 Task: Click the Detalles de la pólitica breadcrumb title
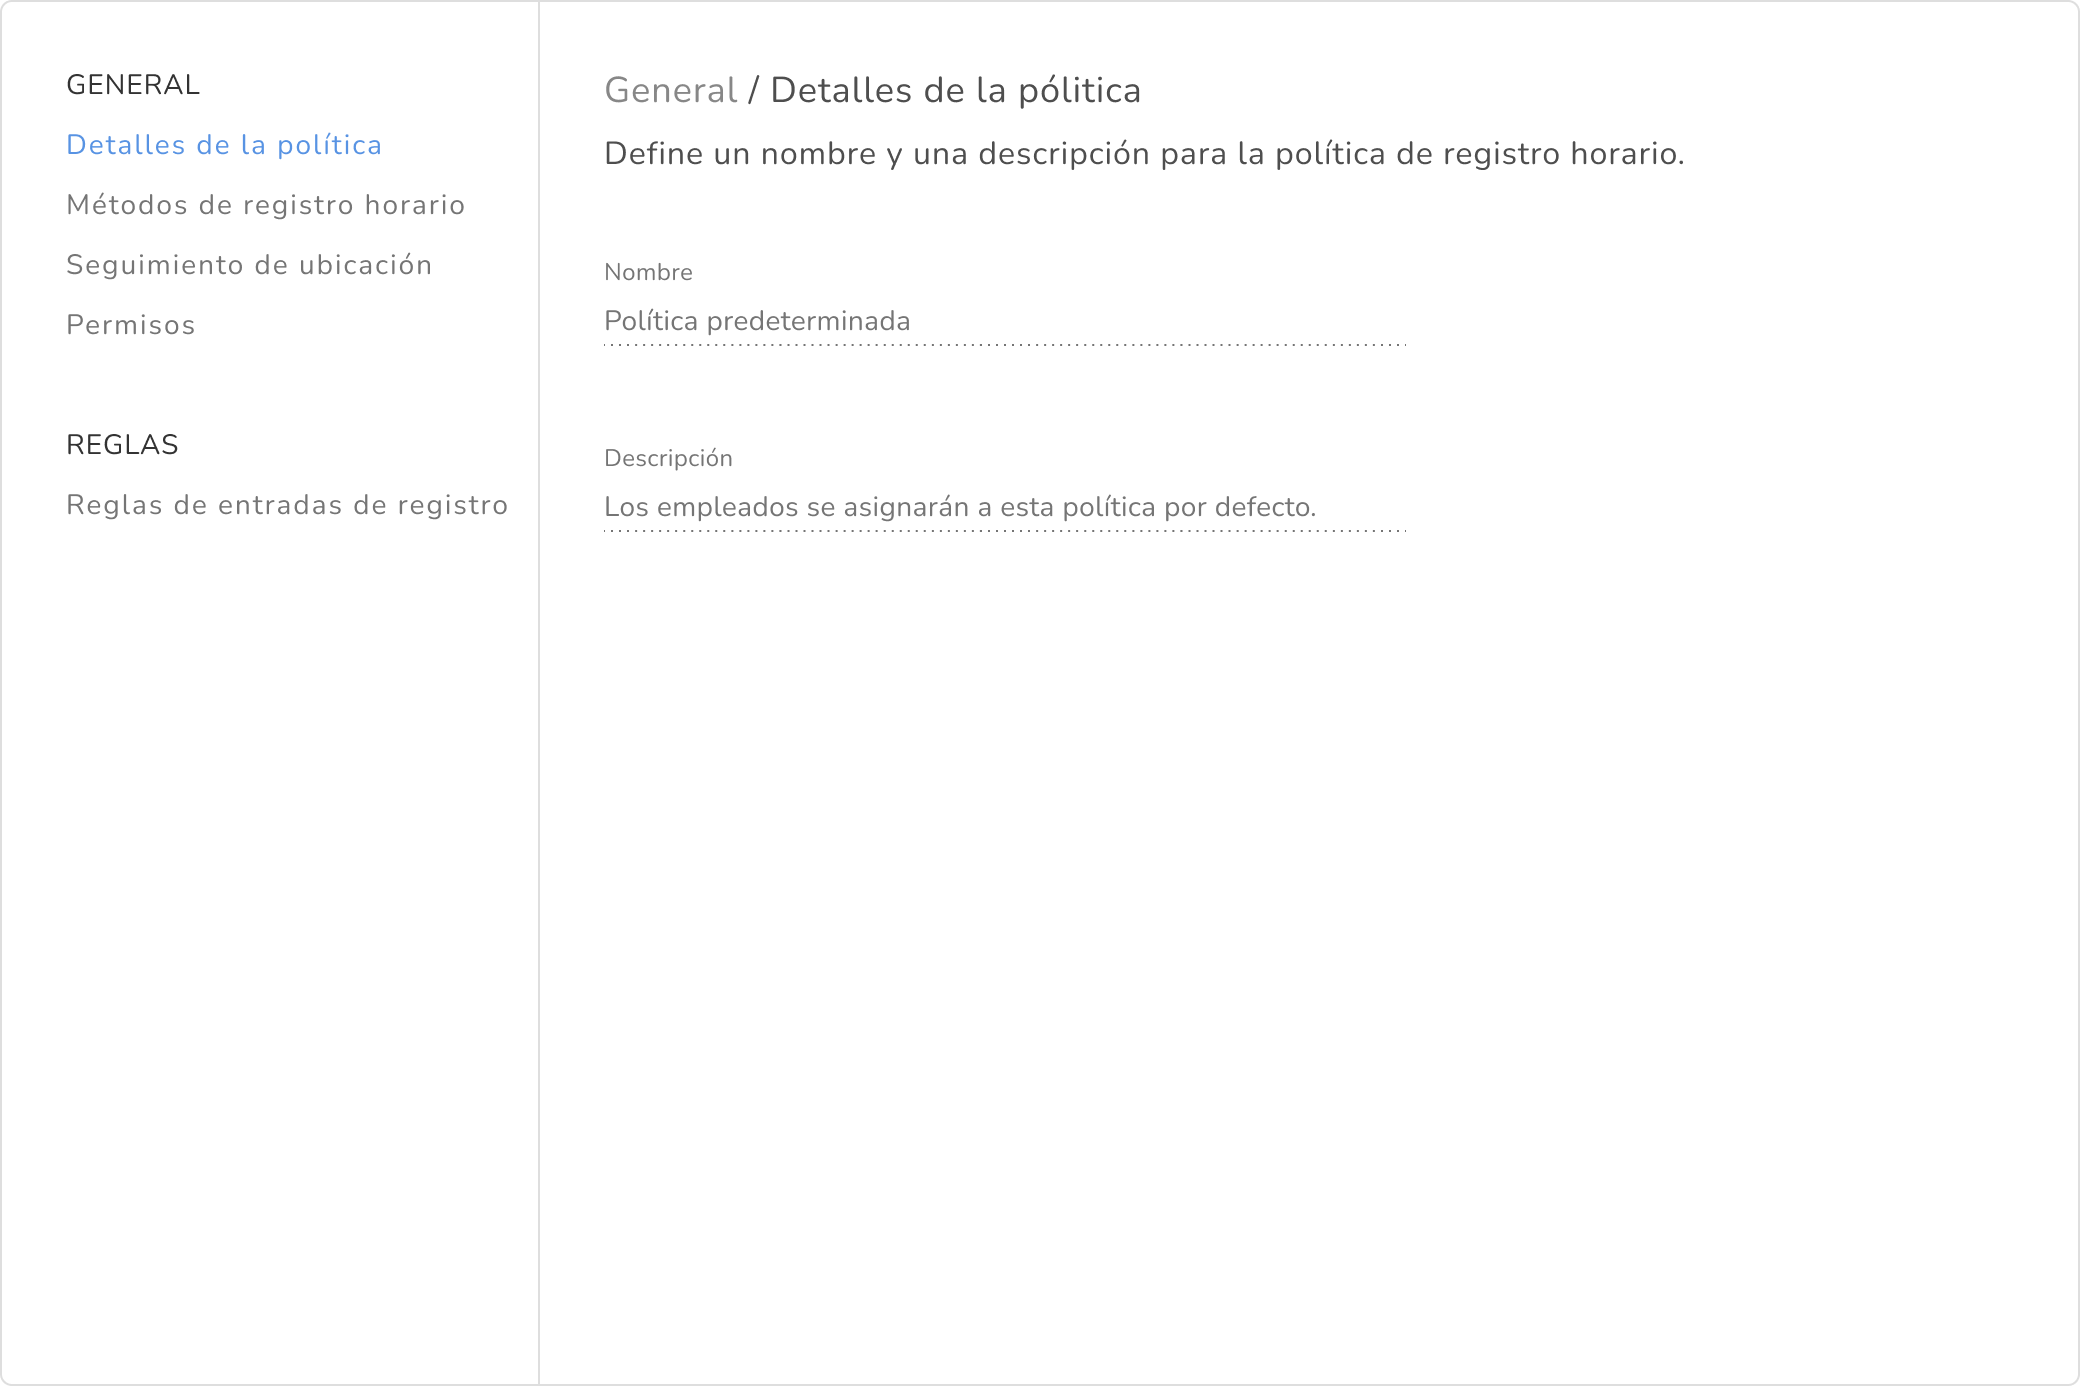click(x=955, y=91)
